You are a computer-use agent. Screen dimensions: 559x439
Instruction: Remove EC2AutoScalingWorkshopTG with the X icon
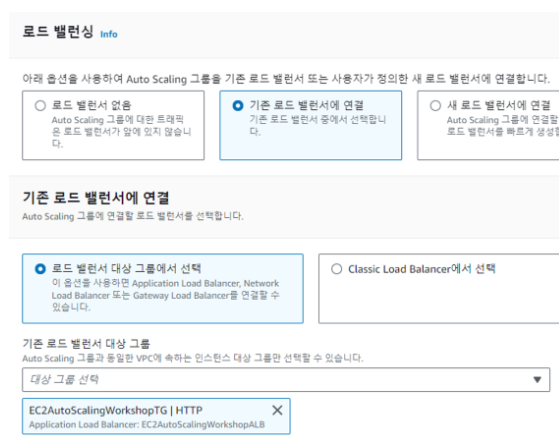tap(277, 410)
